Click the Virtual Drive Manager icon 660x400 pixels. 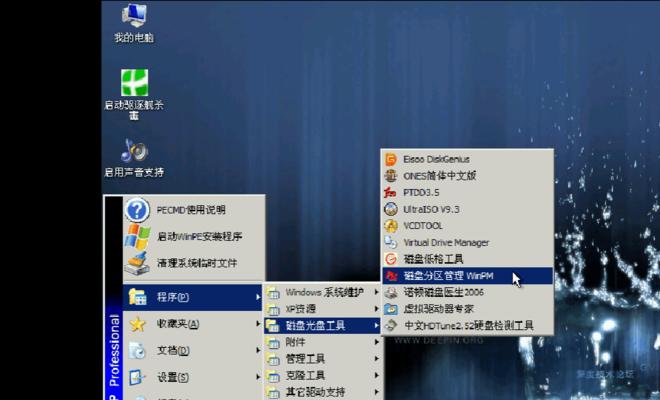click(x=391, y=243)
